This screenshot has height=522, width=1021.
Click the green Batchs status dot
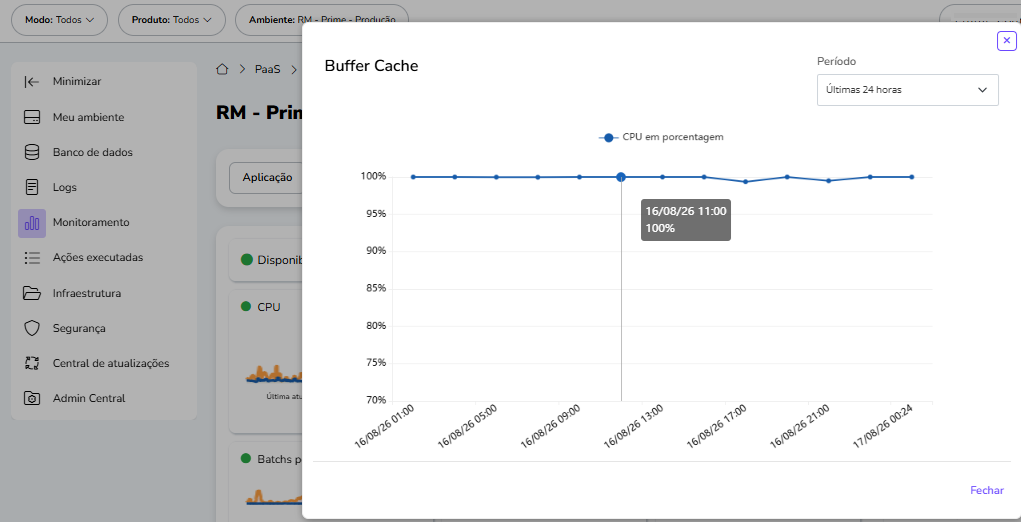point(245,458)
